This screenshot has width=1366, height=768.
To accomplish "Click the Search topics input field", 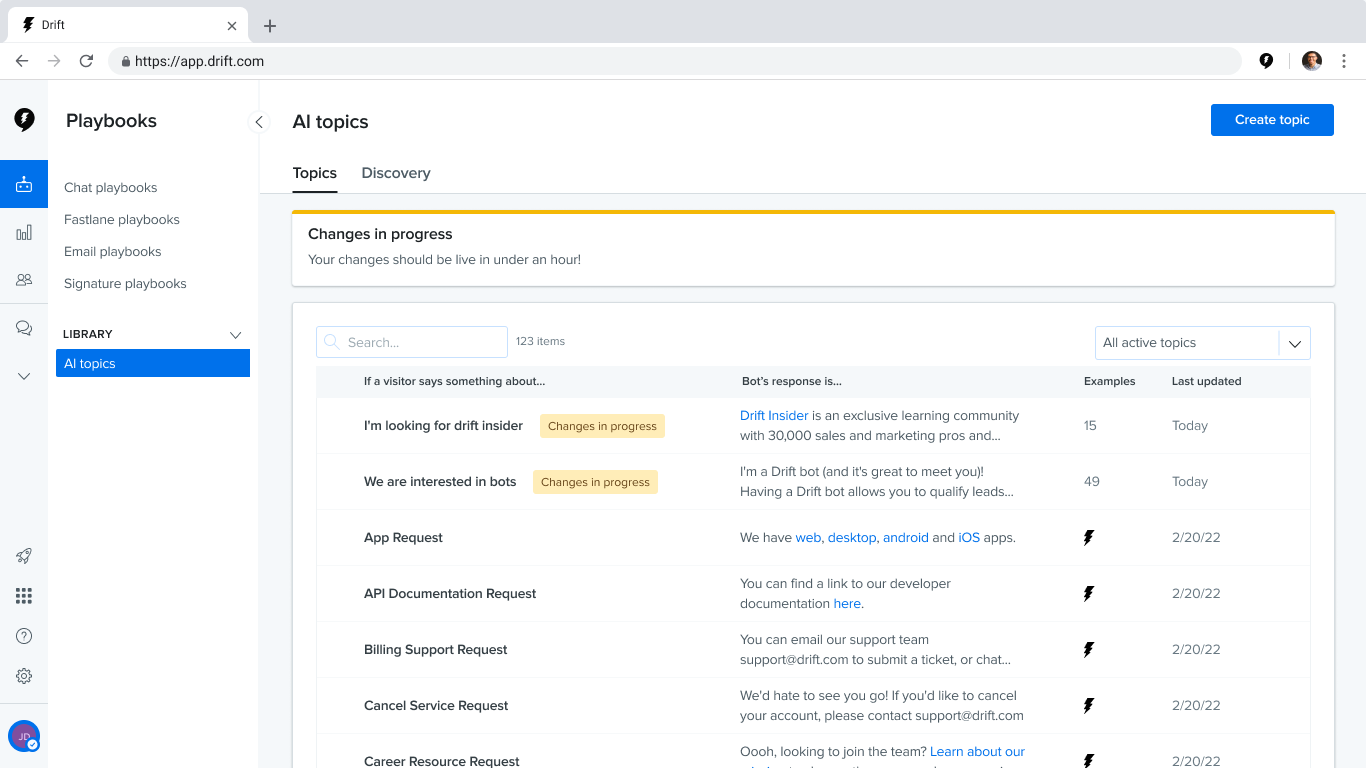I will pos(412,342).
